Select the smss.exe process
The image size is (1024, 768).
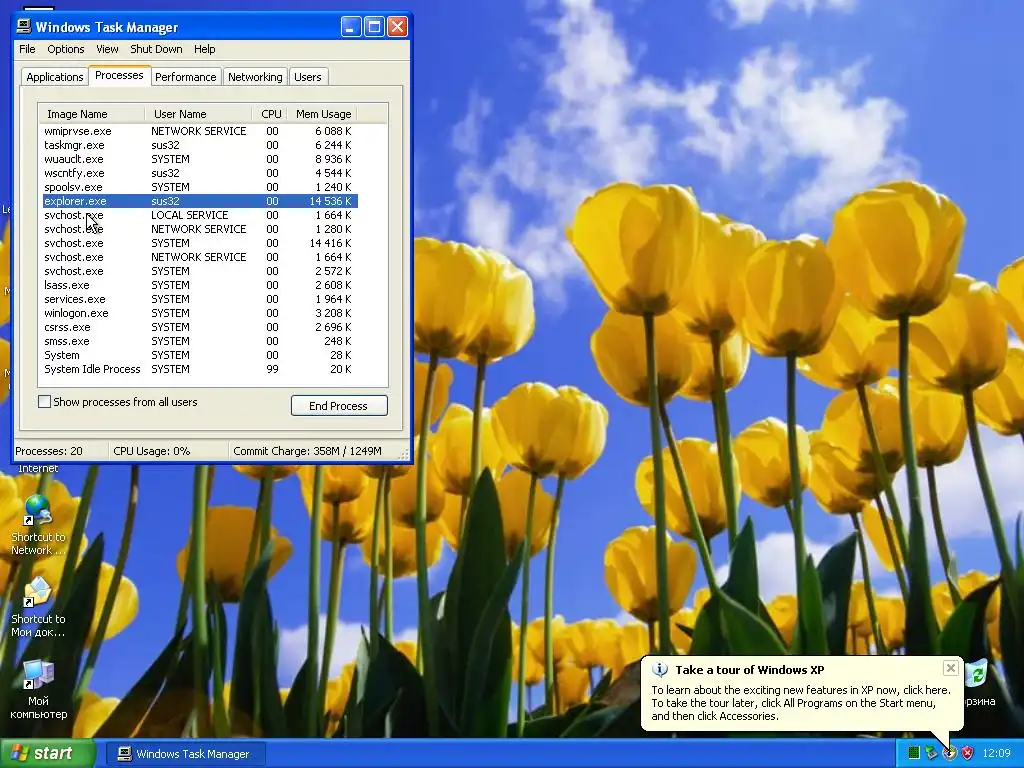coord(200,342)
